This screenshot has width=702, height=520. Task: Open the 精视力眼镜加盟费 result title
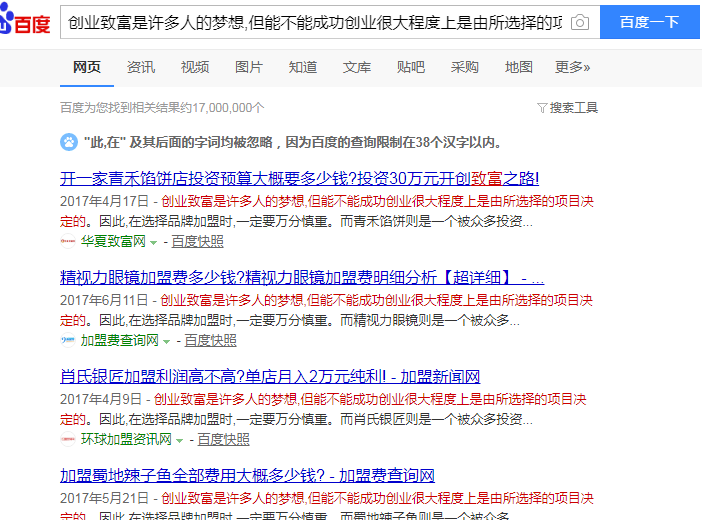tap(302, 278)
